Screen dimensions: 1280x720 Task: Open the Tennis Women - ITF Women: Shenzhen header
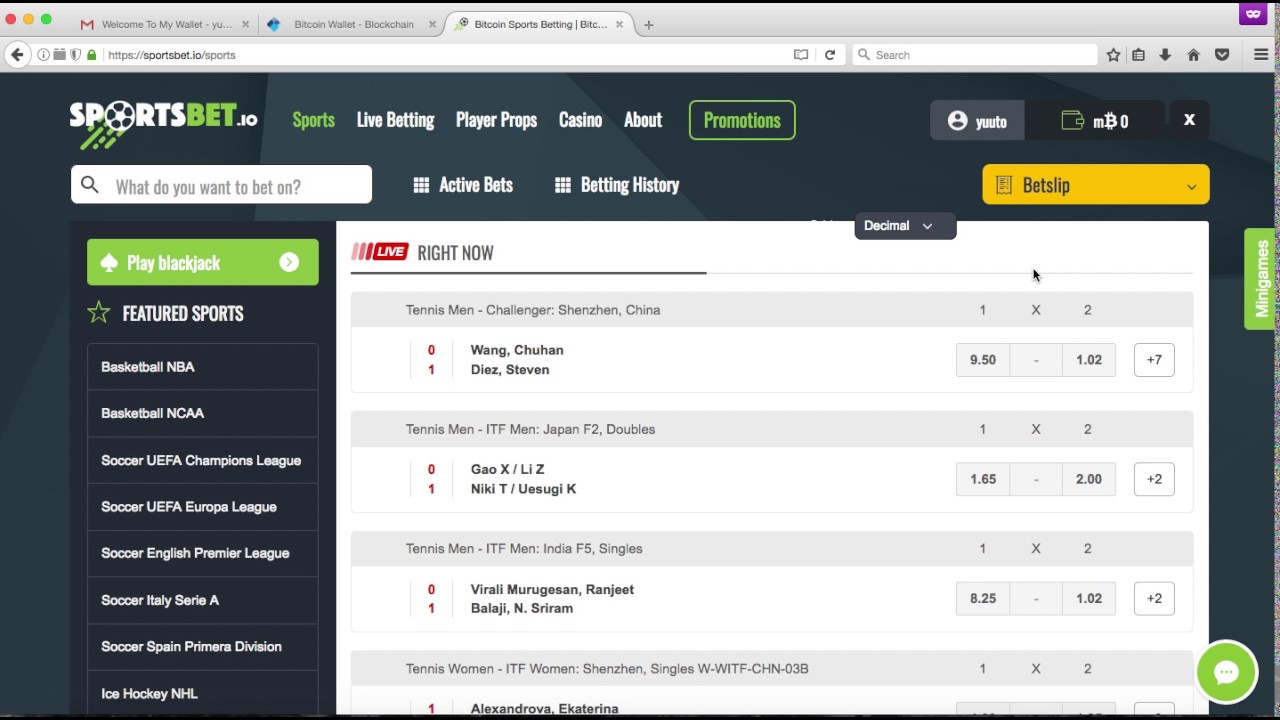[771, 668]
